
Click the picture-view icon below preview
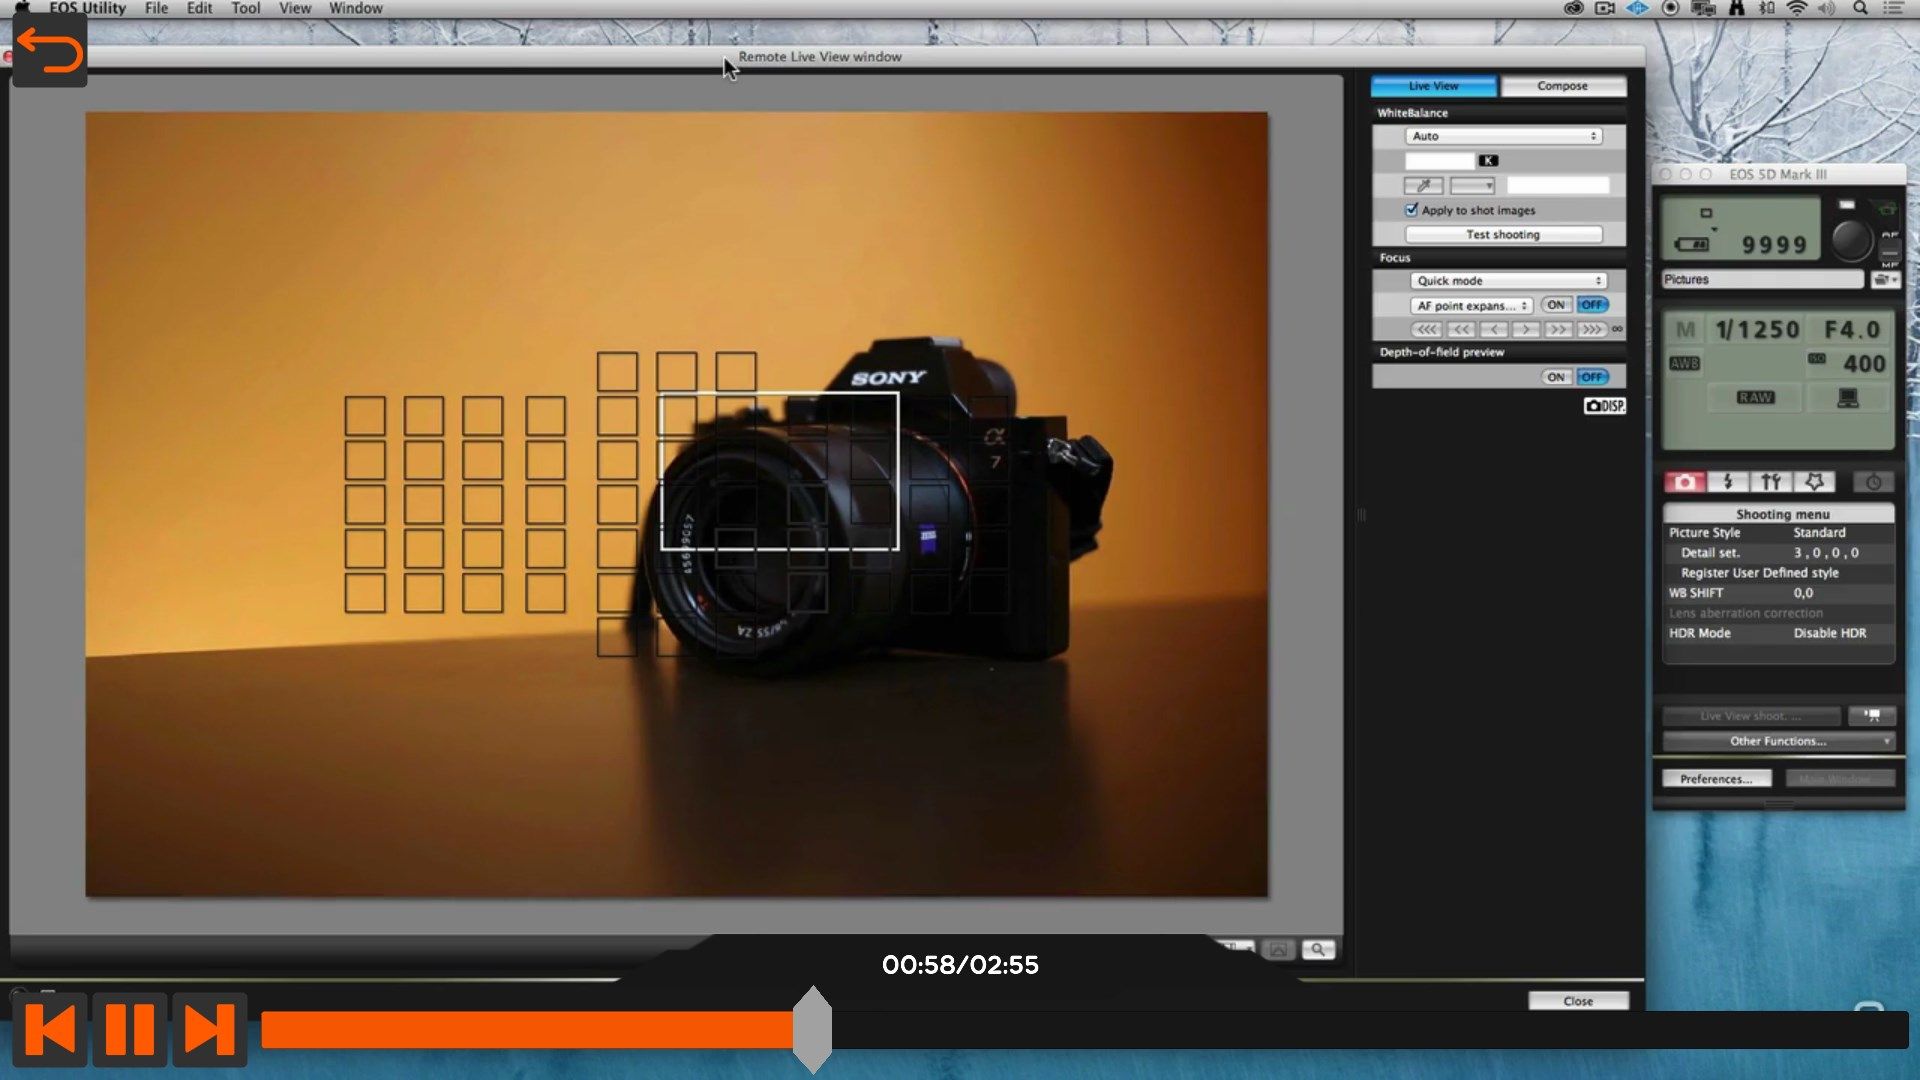1278,949
